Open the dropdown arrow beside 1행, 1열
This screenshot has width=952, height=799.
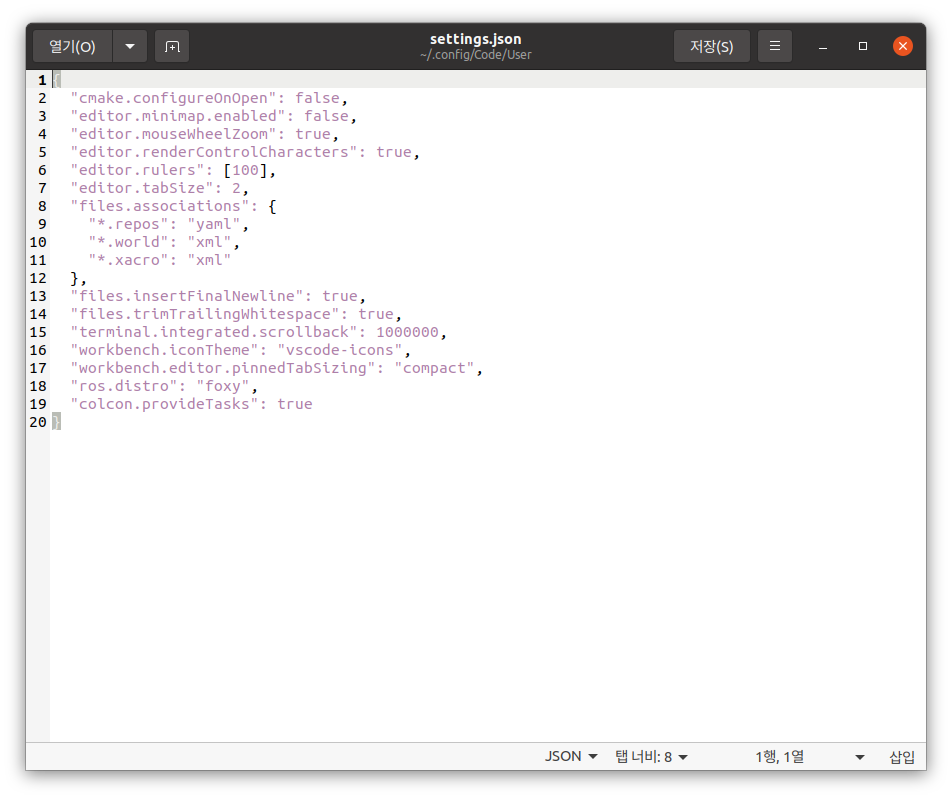[860, 757]
